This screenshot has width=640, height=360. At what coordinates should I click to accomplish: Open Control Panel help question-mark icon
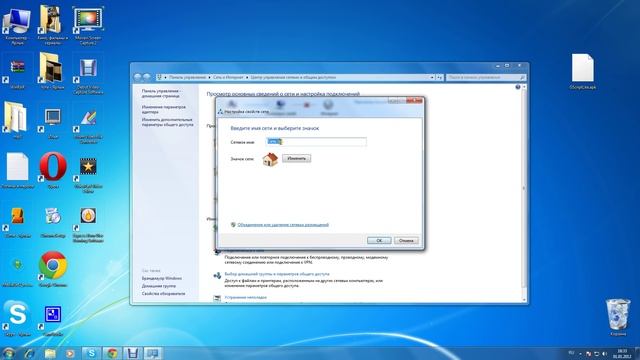(x=518, y=87)
